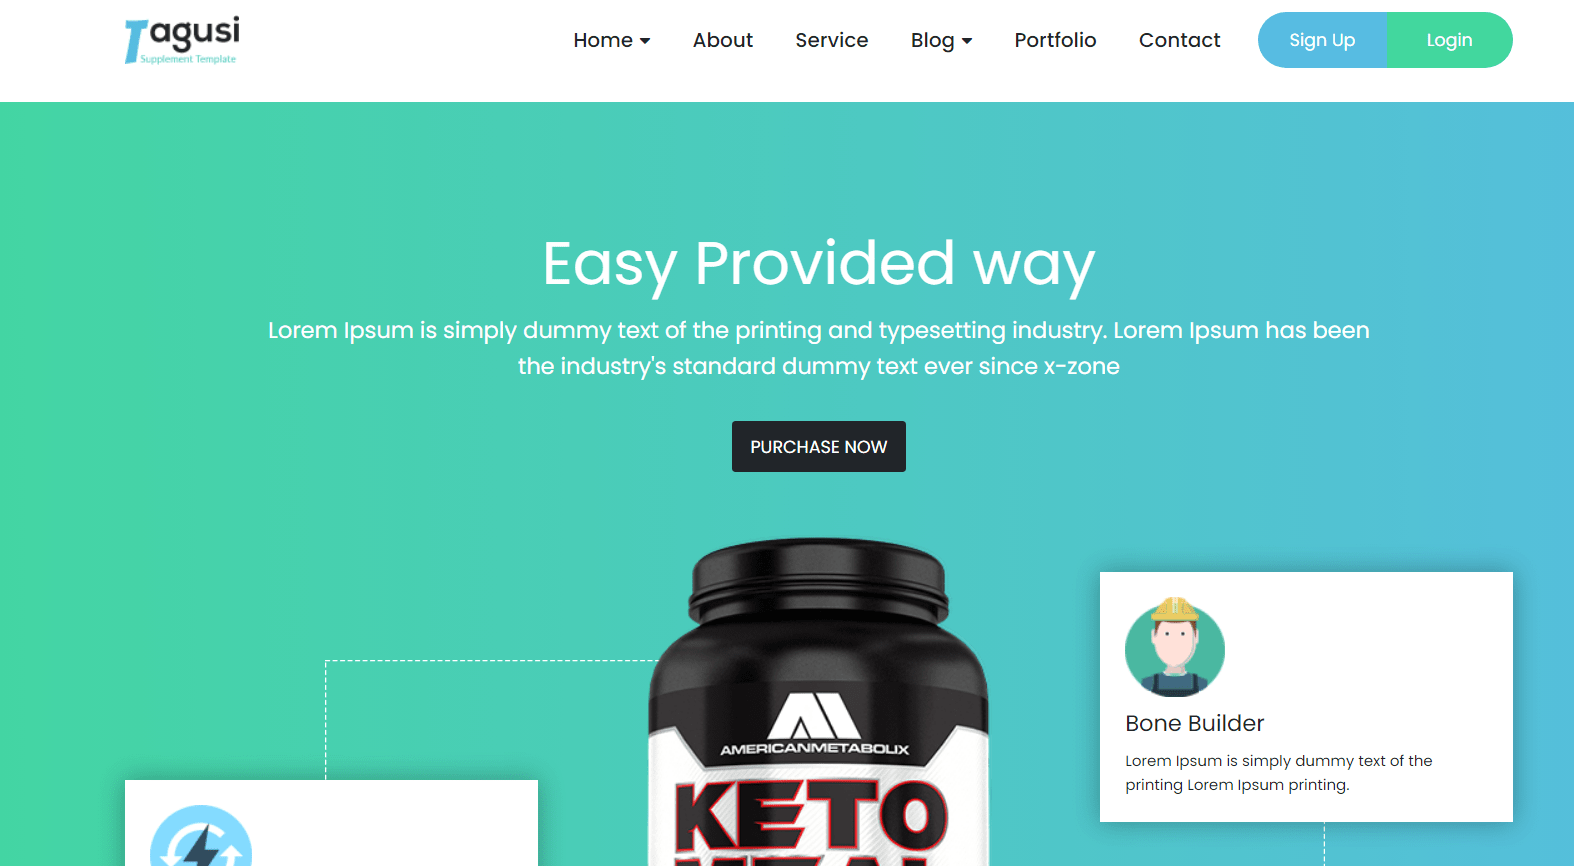Expand the Home dropdown arrow

pyautogui.click(x=645, y=41)
